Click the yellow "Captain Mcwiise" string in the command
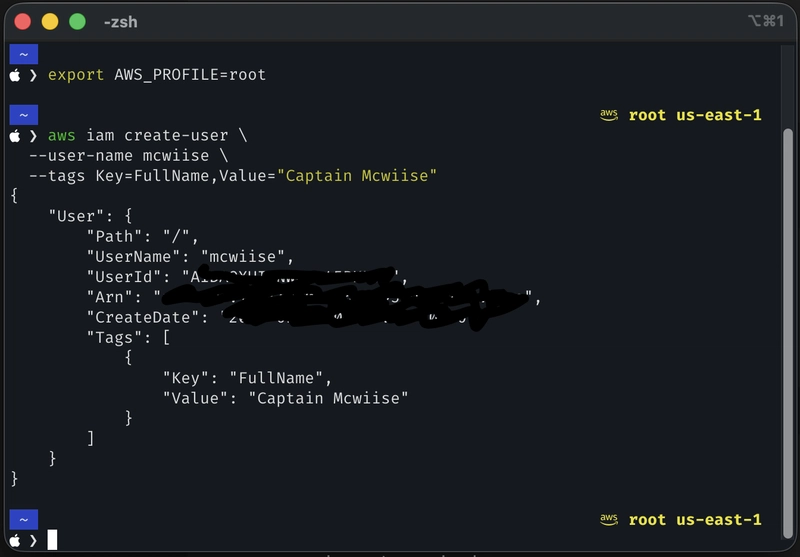Screen dimensions: 800x557 pyautogui.click(x=357, y=176)
